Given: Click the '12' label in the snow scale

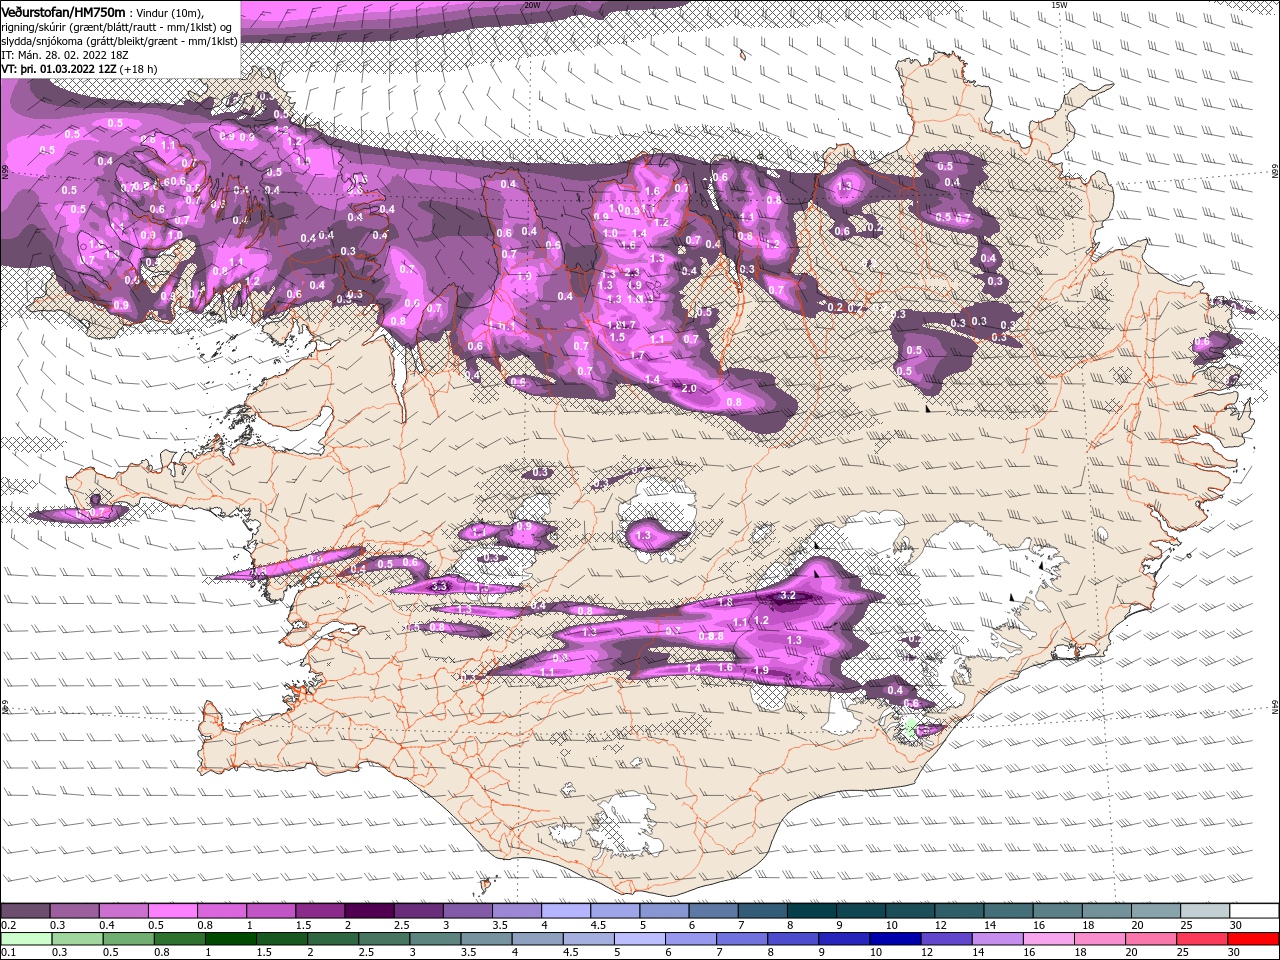Looking at the screenshot, I should click(x=939, y=926).
